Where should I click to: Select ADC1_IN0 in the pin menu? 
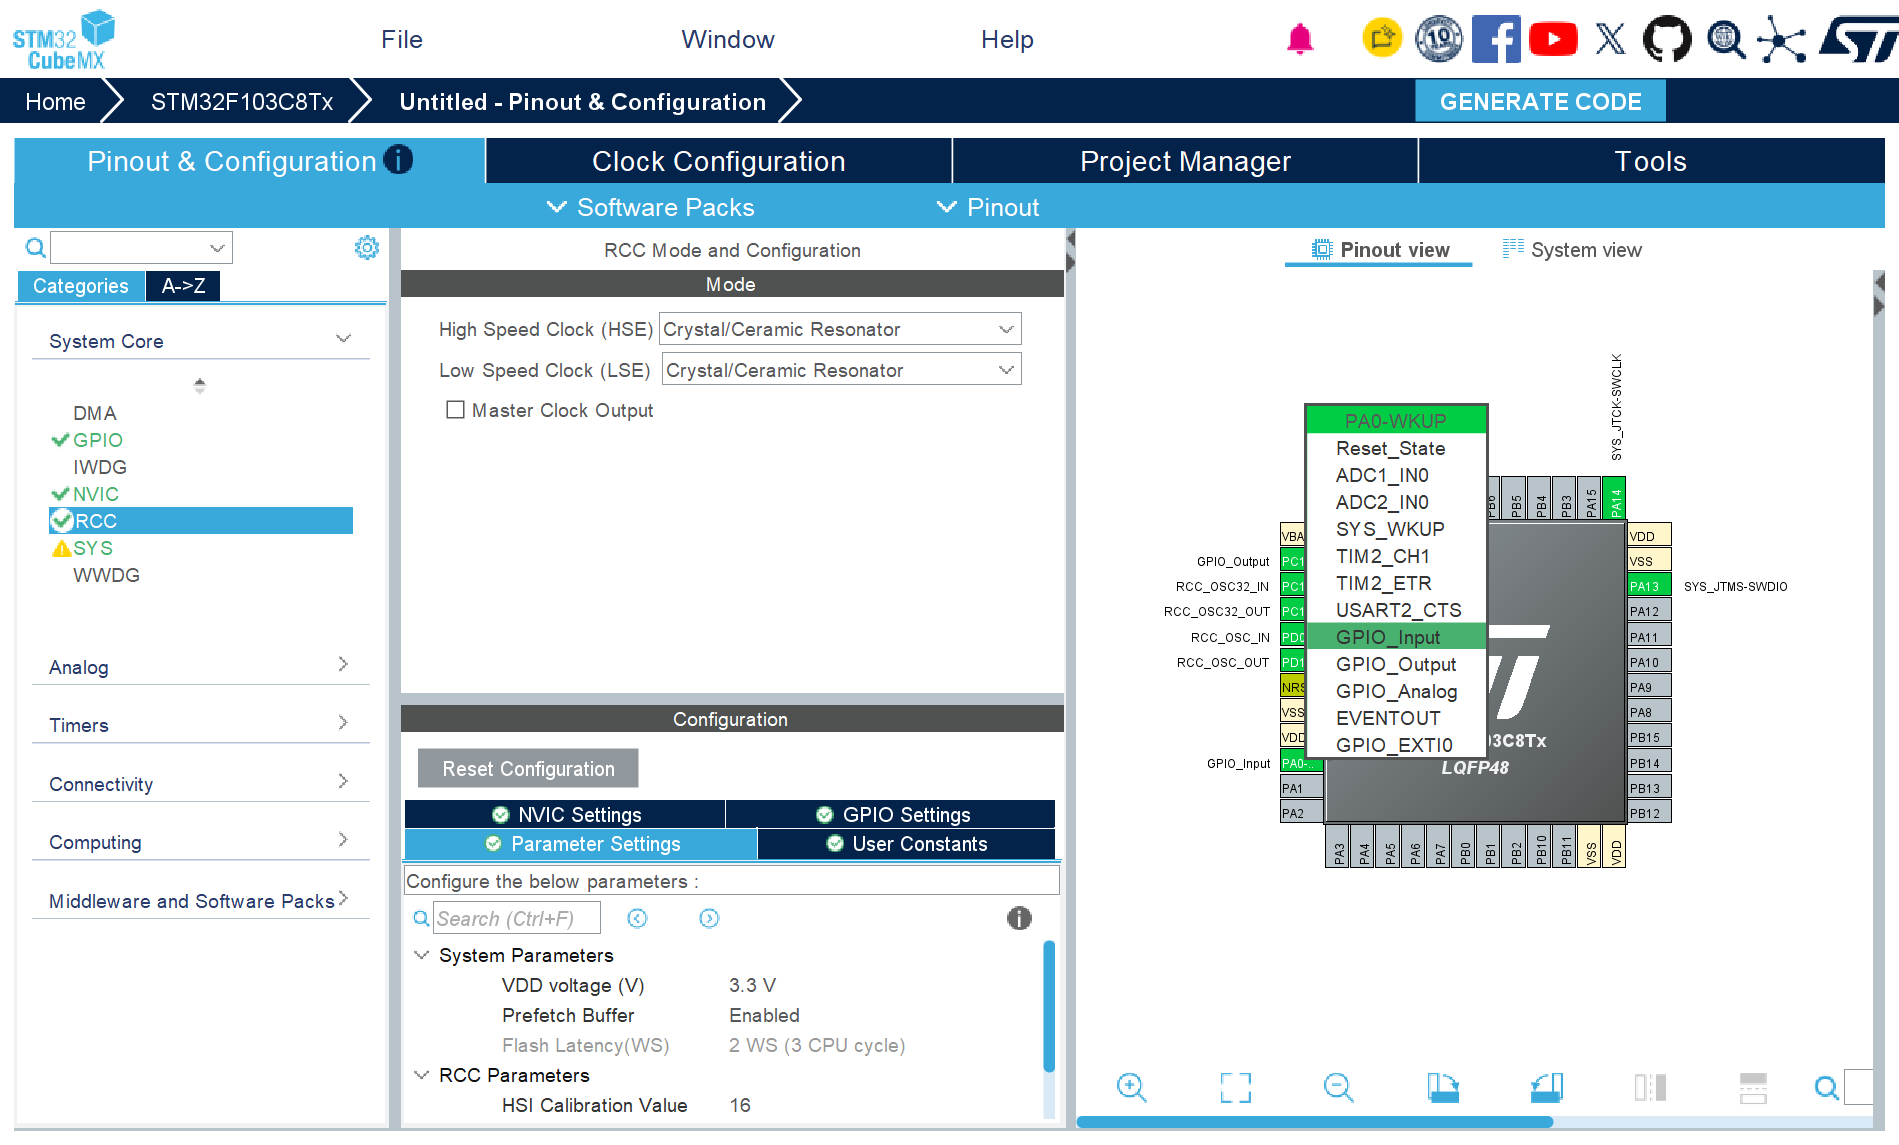coord(1396,475)
